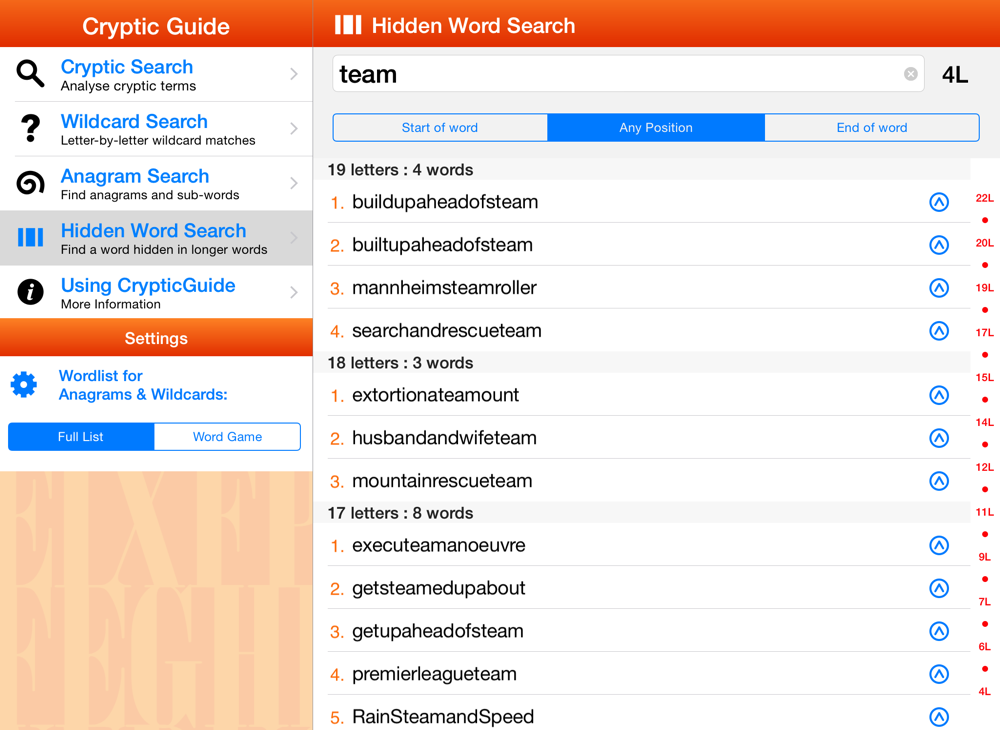Tap the circled arrow icon for getupaheadofsteam
Screen dimensions: 1000x730
click(x=939, y=631)
